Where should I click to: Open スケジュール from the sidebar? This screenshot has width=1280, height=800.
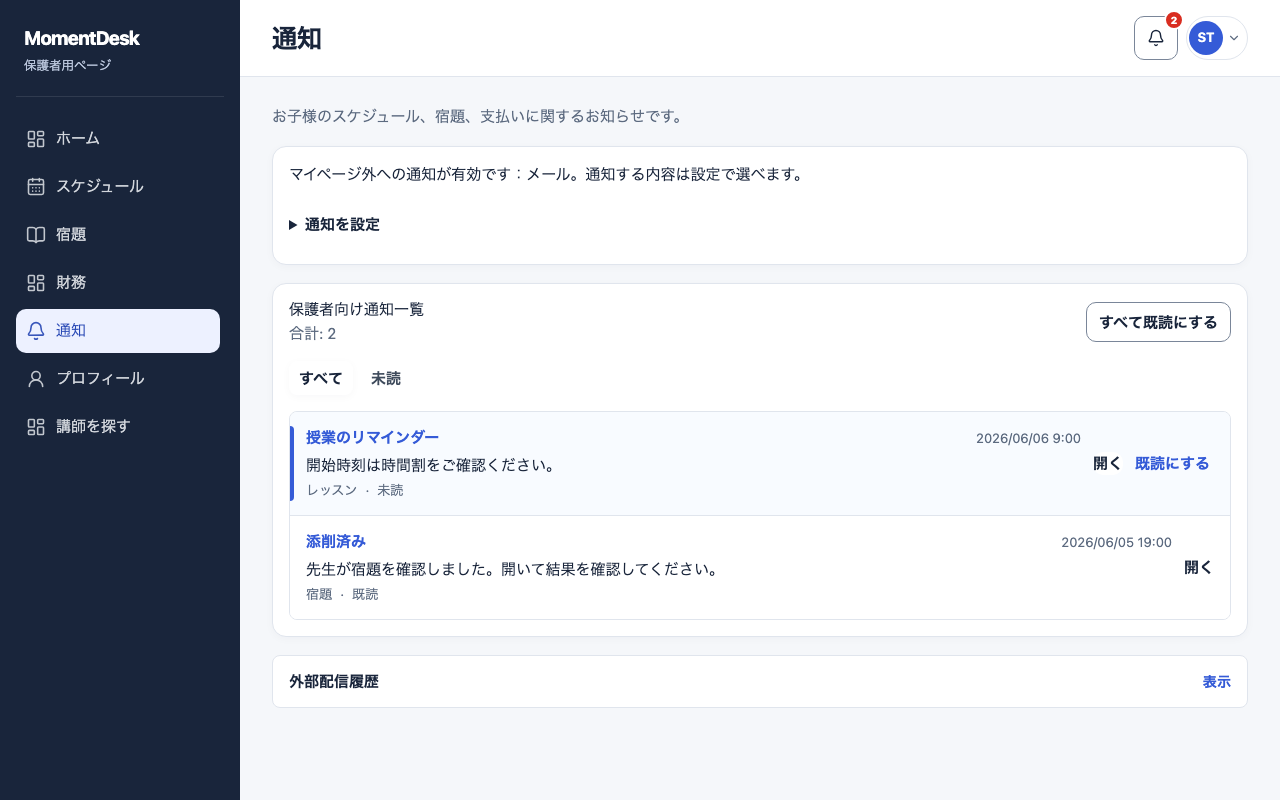[x=118, y=187]
